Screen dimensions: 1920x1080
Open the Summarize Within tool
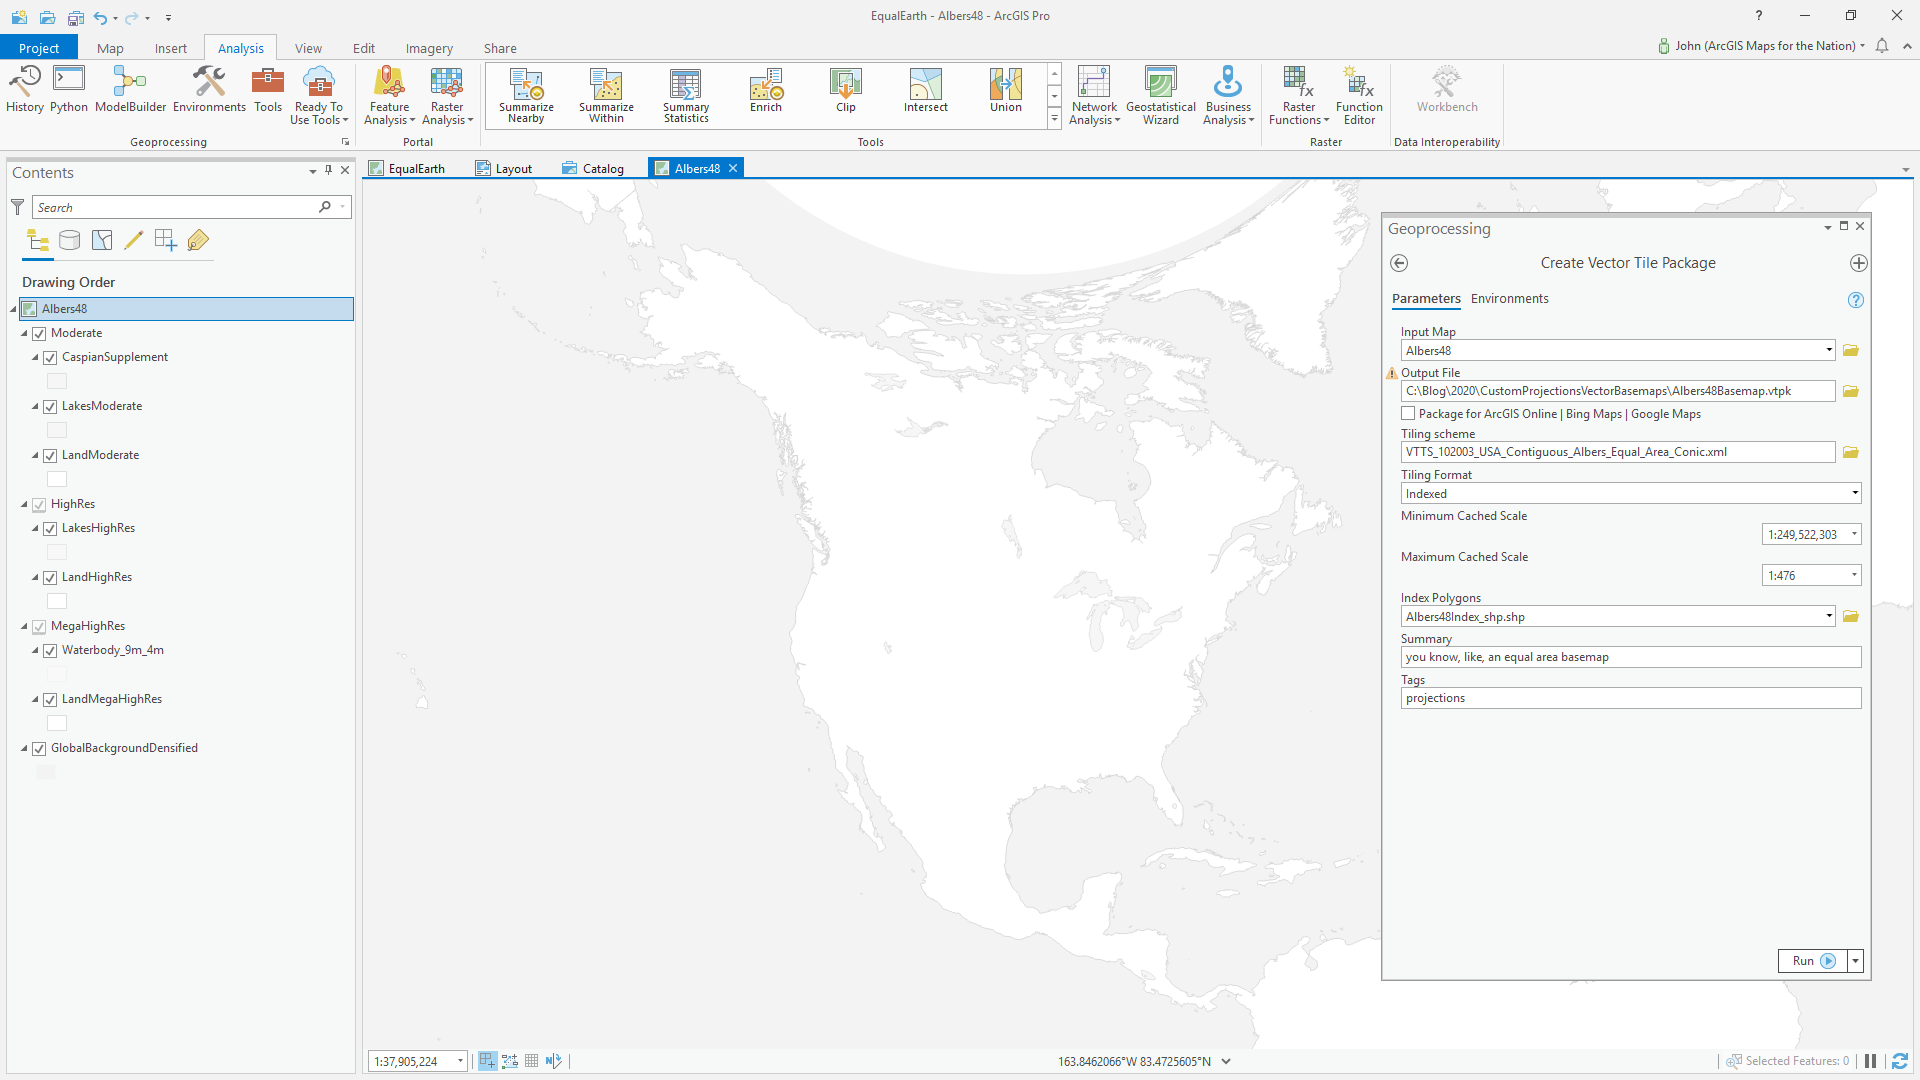606,96
